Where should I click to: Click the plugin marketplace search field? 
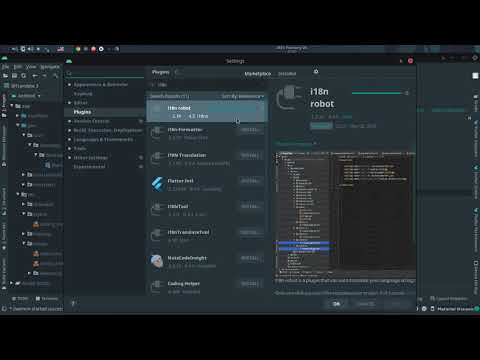click(x=207, y=85)
